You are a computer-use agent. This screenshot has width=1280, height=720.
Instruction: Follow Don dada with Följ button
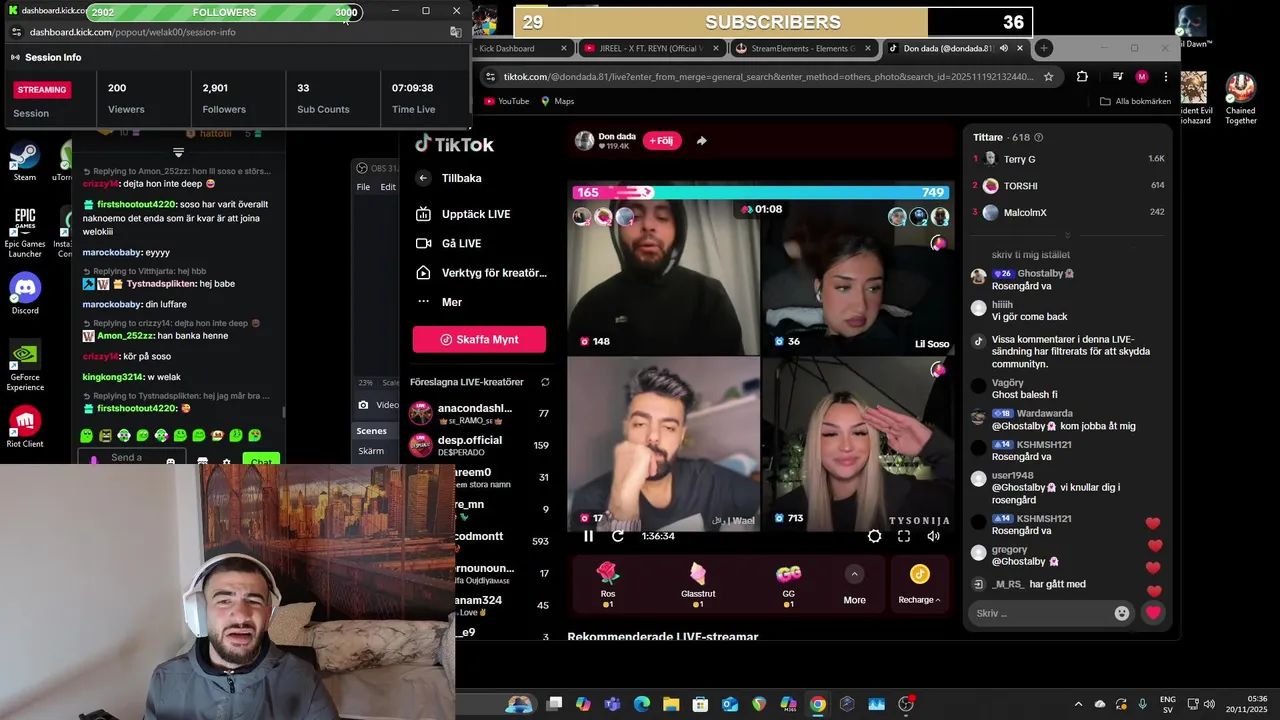pyautogui.click(x=662, y=141)
